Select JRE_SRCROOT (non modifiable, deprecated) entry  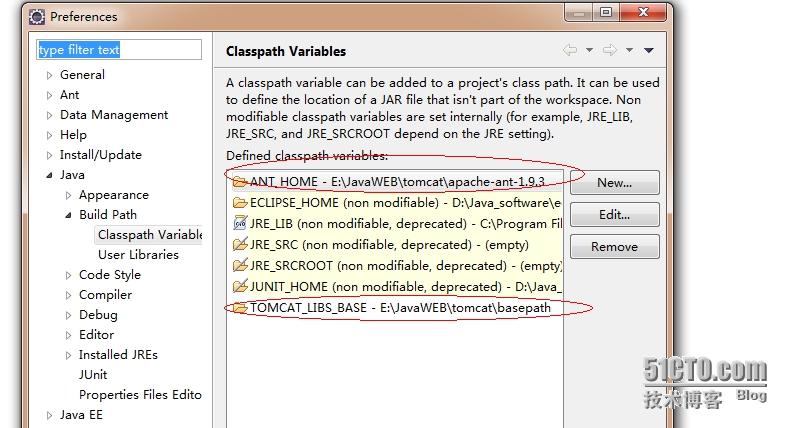[x=395, y=266]
